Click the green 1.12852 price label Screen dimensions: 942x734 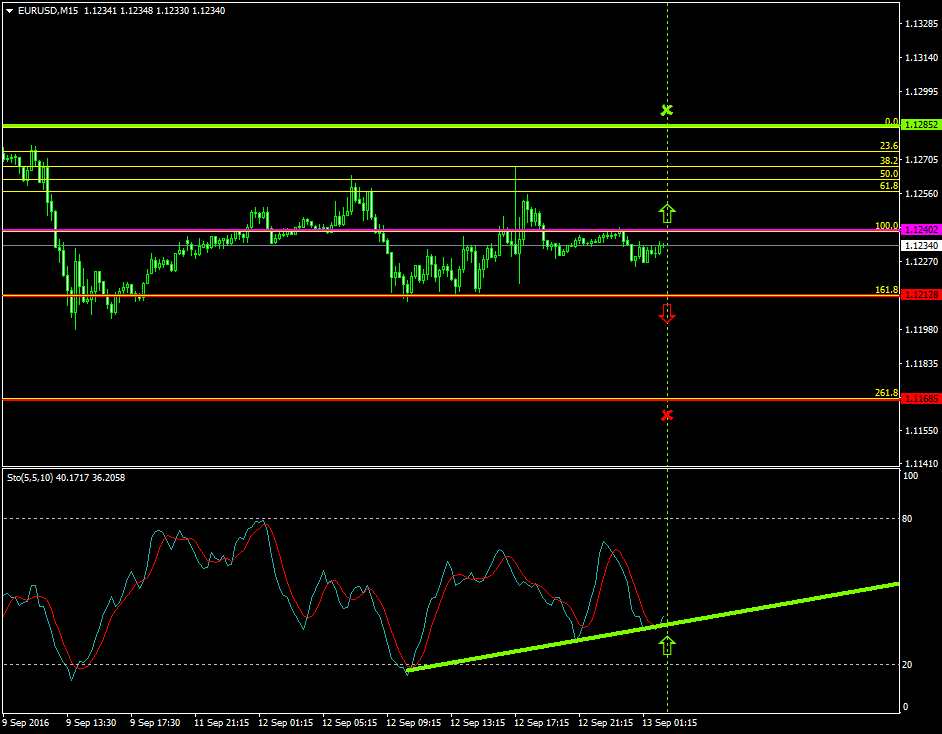point(920,125)
